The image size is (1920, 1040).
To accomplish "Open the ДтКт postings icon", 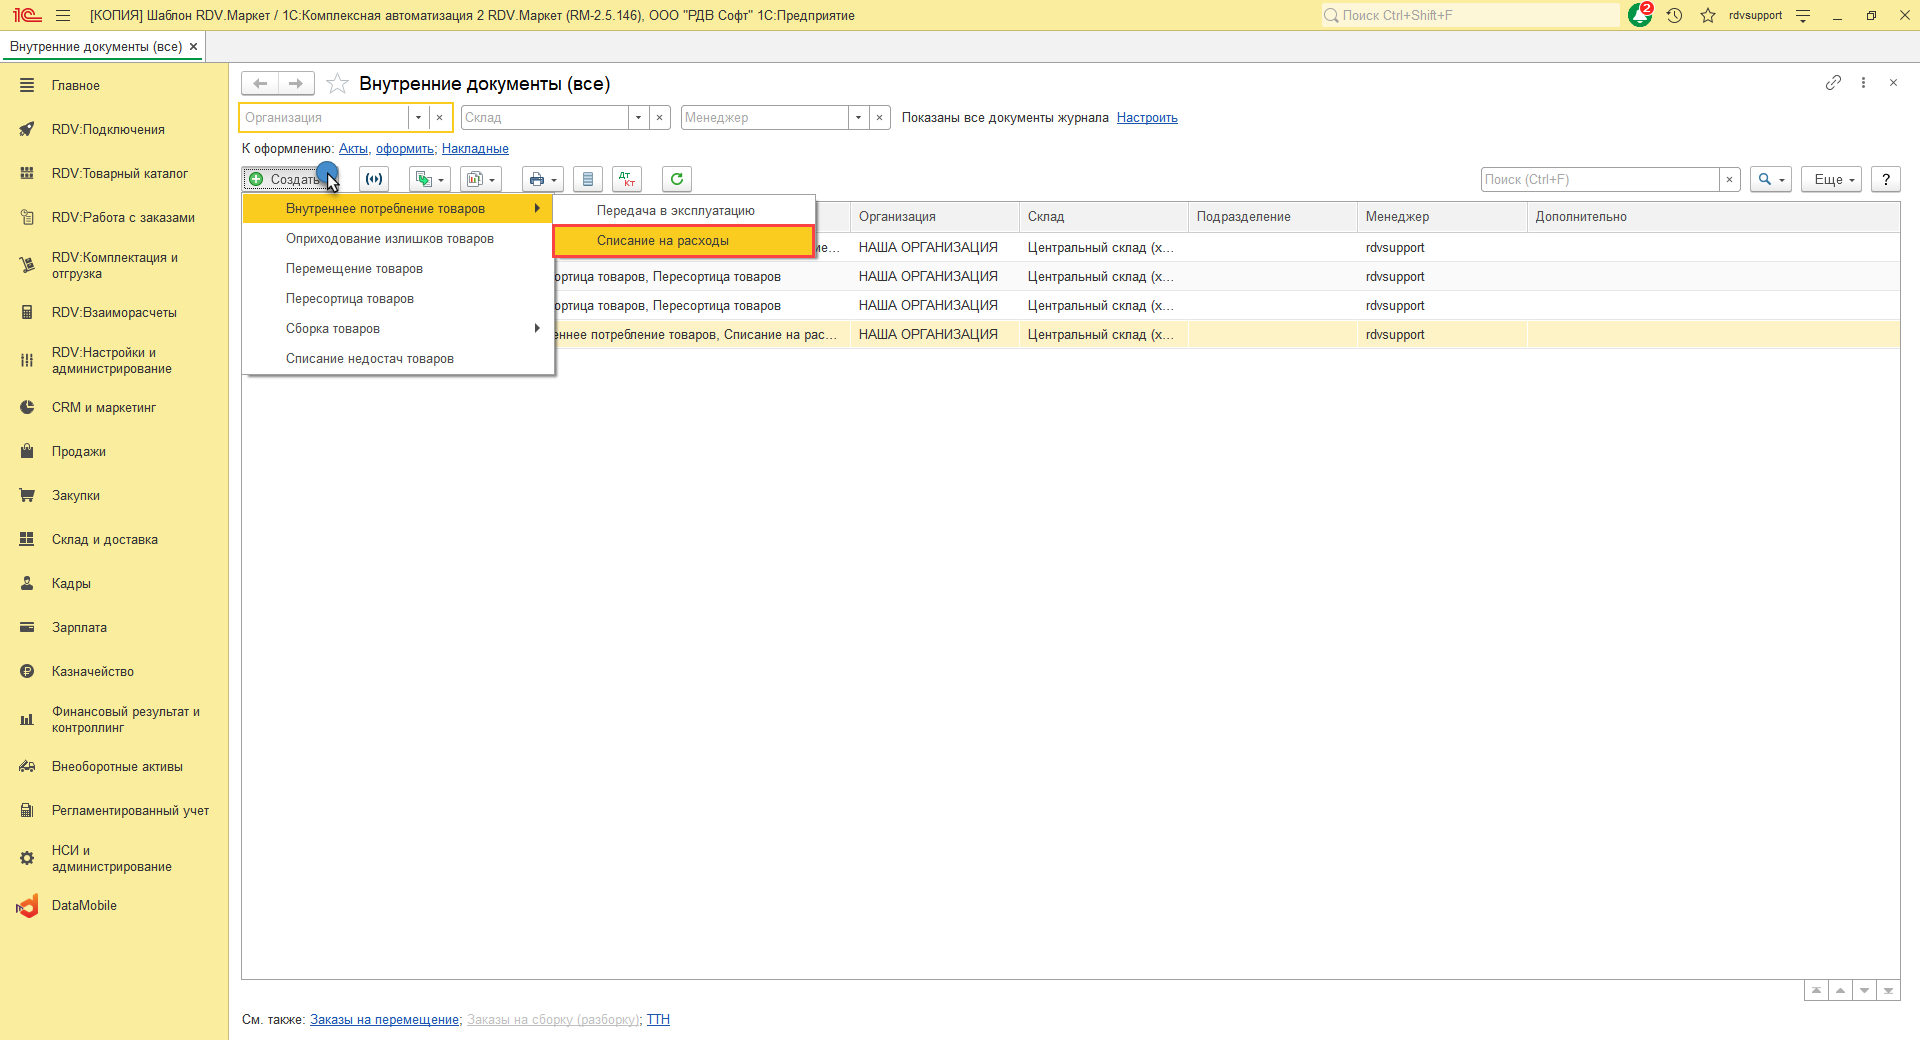I will (x=627, y=179).
